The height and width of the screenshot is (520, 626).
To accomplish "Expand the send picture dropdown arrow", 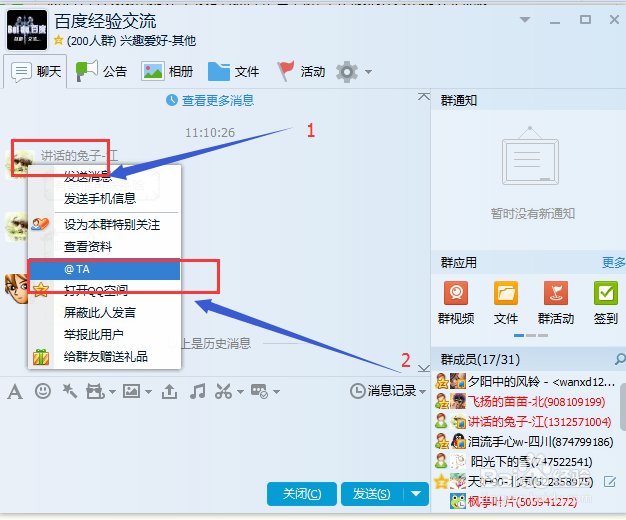I will pos(149,392).
